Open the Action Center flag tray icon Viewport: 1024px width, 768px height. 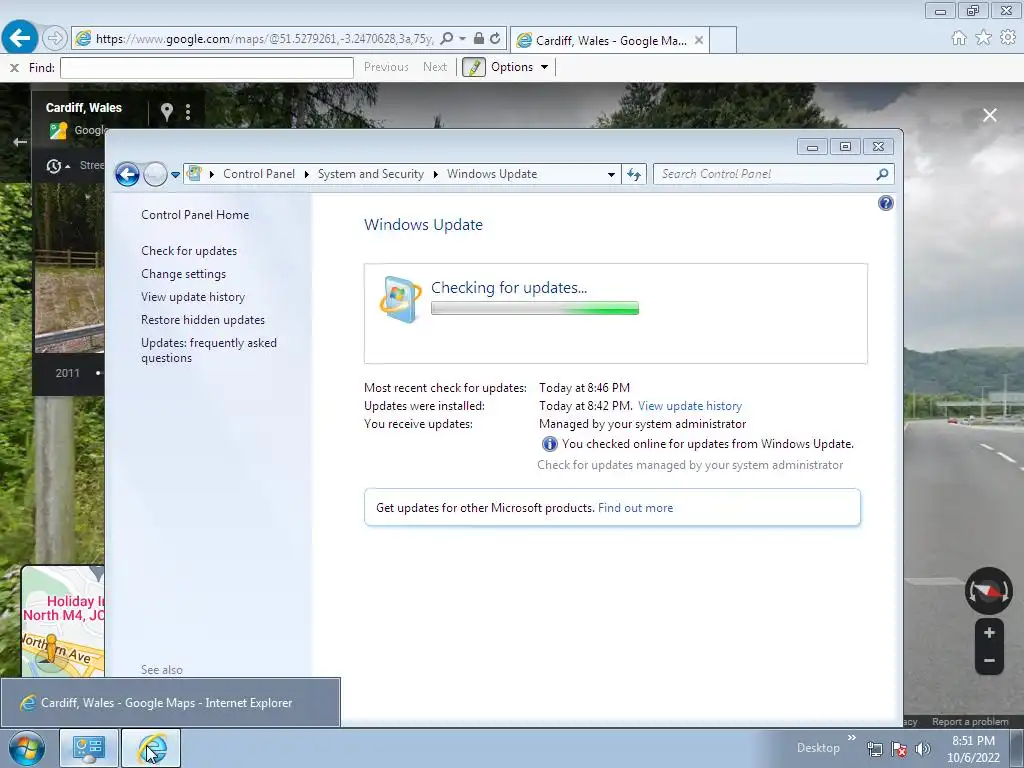[x=899, y=749]
